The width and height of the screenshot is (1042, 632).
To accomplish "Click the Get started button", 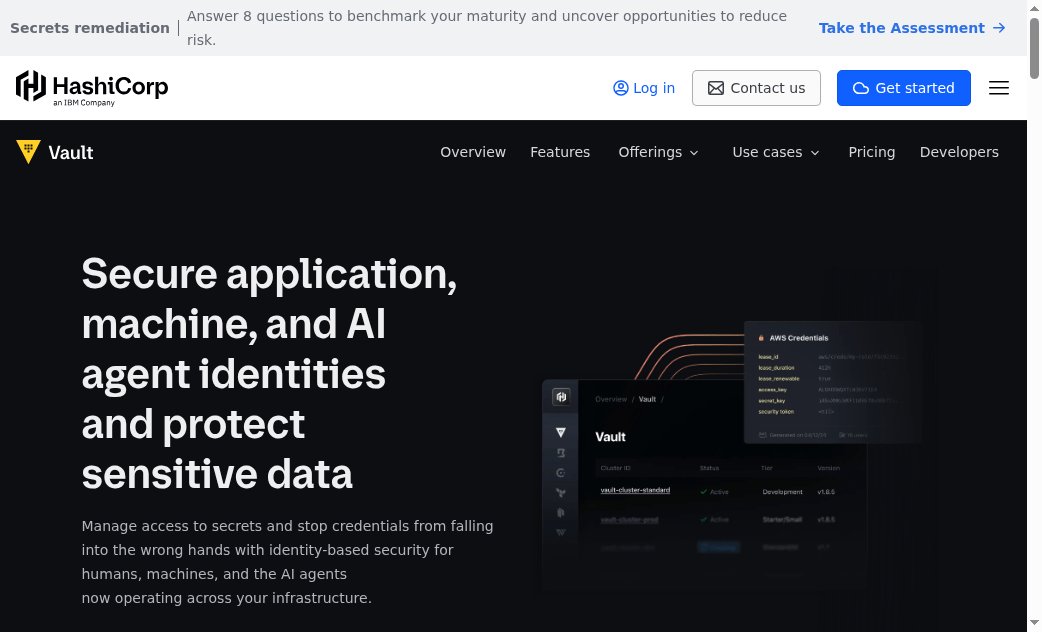I will (x=903, y=88).
